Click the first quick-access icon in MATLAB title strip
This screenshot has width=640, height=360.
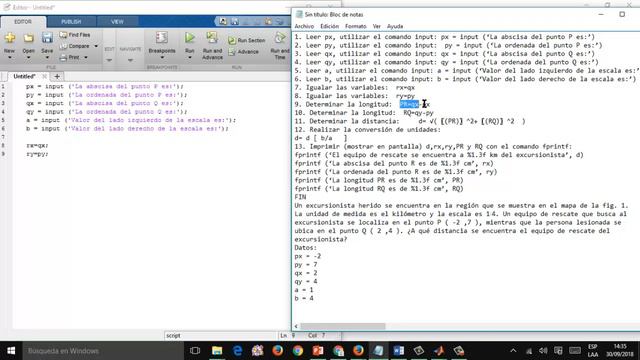point(222,21)
